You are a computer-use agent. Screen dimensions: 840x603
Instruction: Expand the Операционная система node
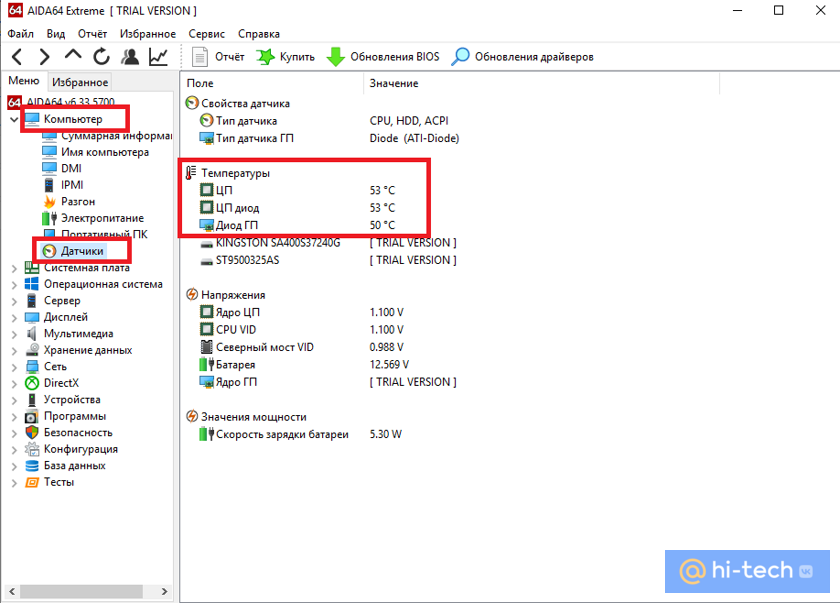coord(14,284)
